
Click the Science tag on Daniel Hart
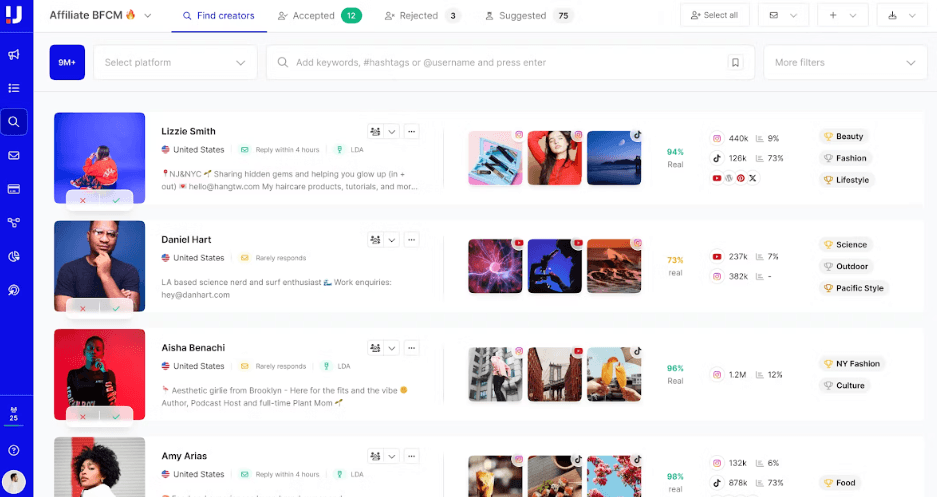(x=845, y=244)
